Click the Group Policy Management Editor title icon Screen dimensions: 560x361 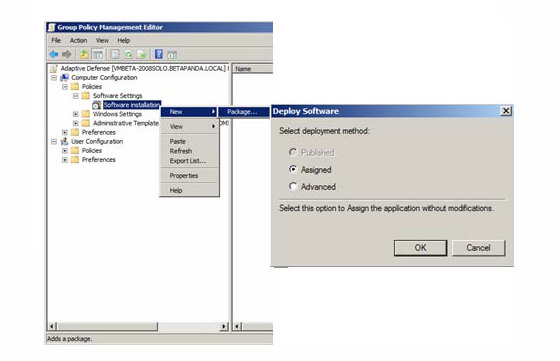coord(52,27)
